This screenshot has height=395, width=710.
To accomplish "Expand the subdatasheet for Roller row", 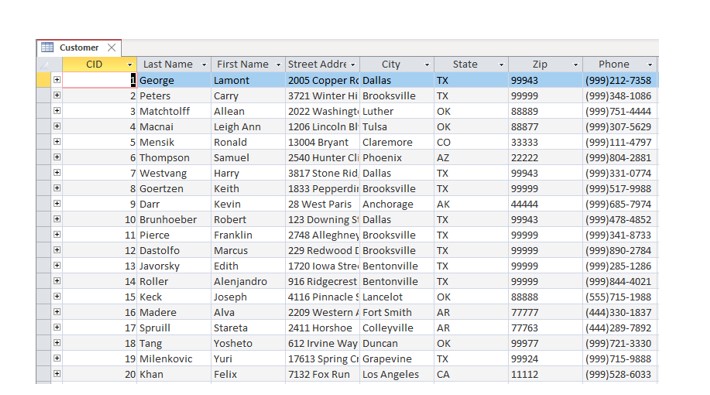I will [x=57, y=281].
